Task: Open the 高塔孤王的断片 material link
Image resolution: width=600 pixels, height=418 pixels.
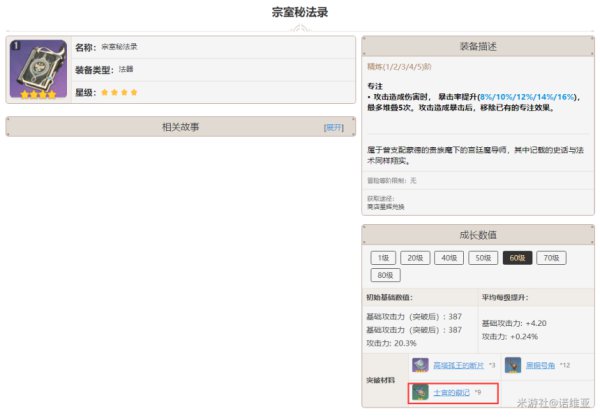Action: [461, 366]
